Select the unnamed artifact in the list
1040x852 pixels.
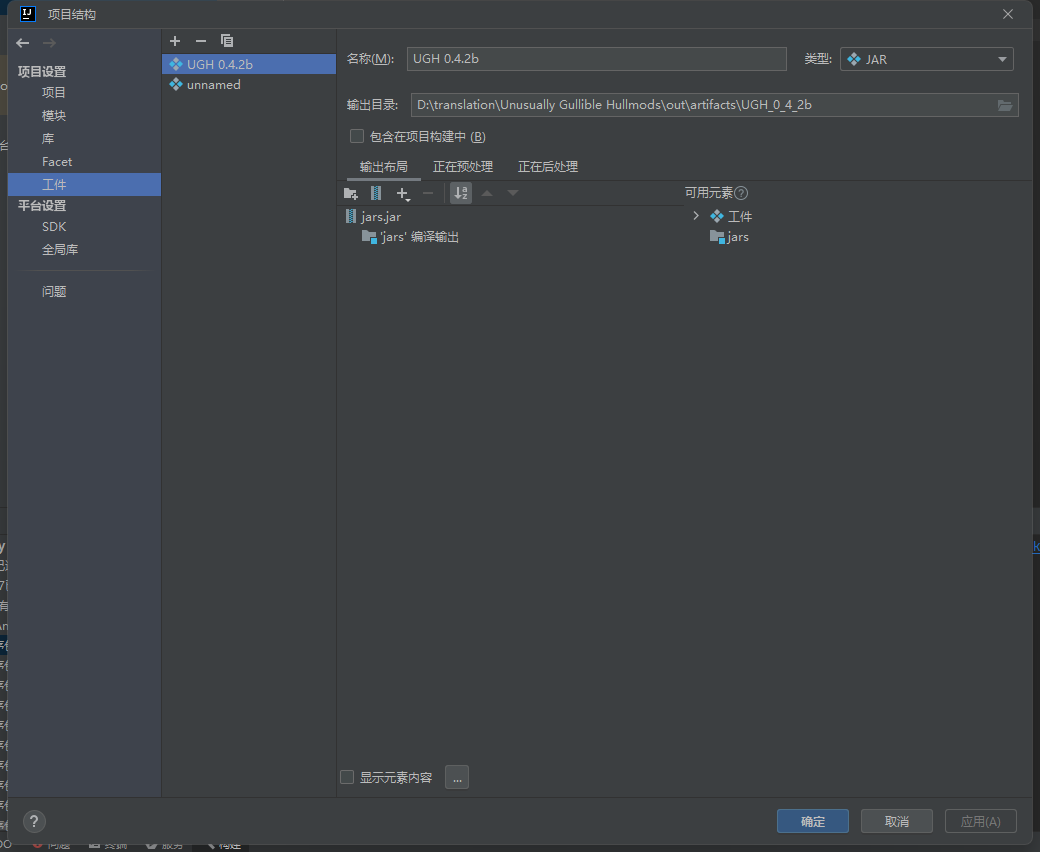tap(213, 85)
